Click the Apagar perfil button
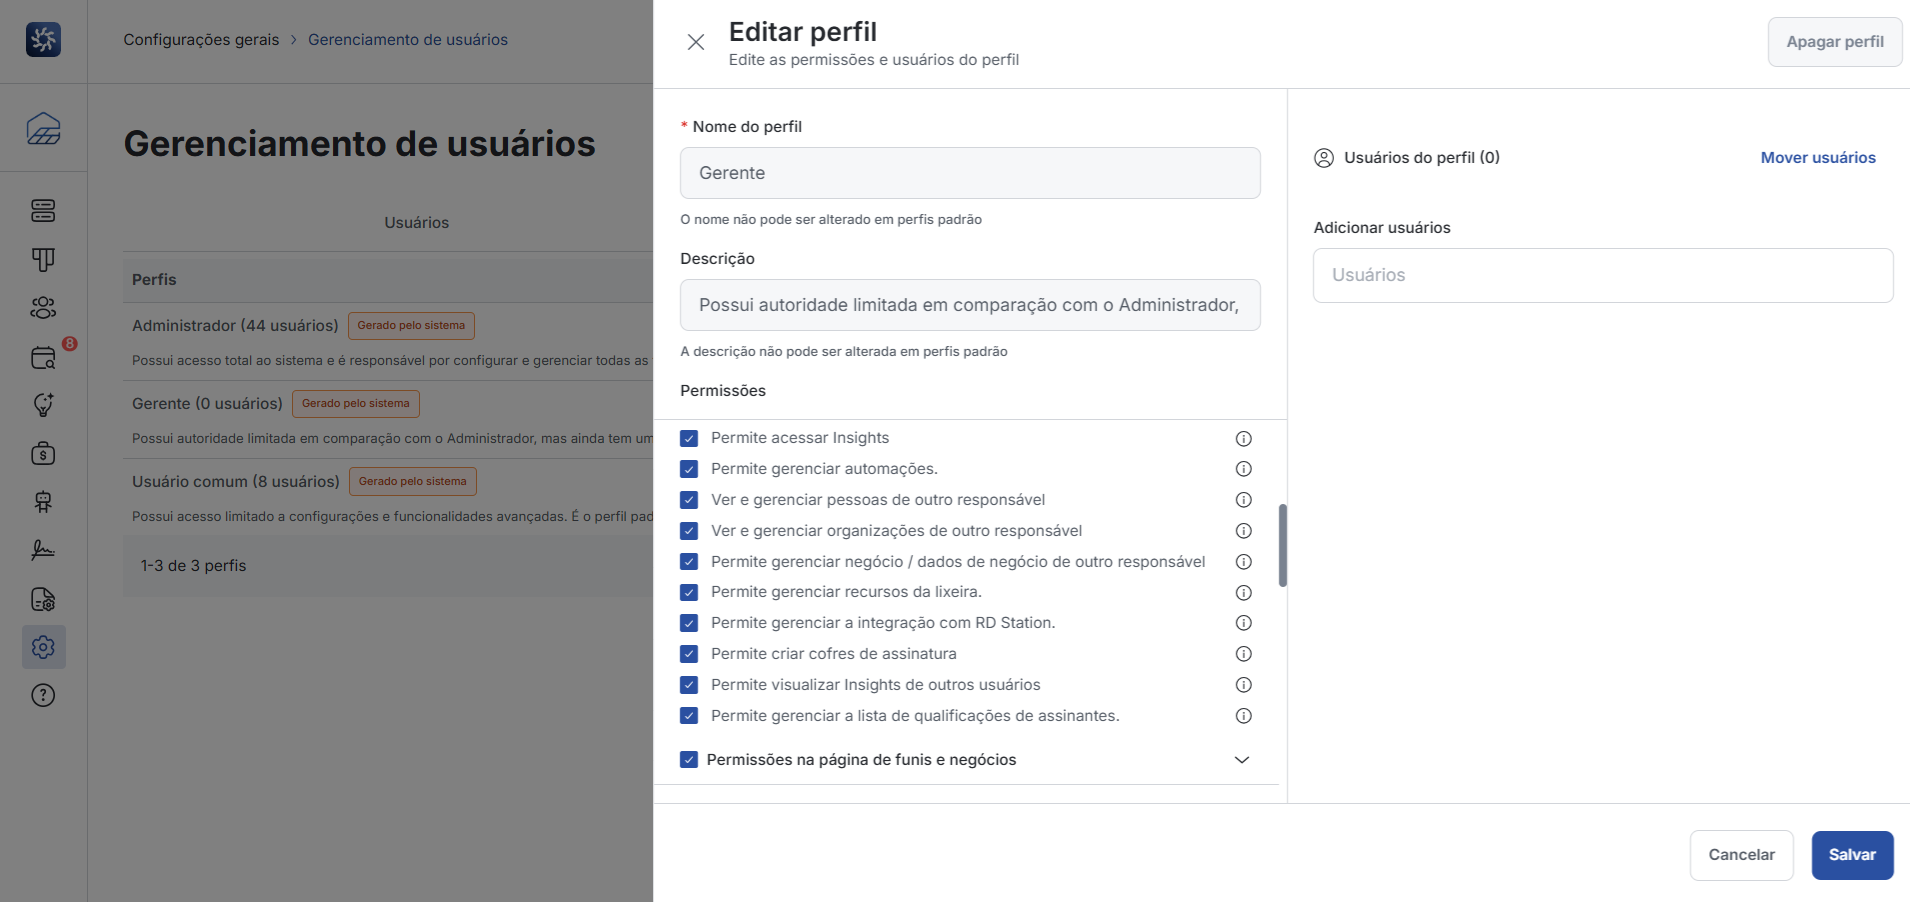This screenshot has width=1910, height=902. 1835,42
